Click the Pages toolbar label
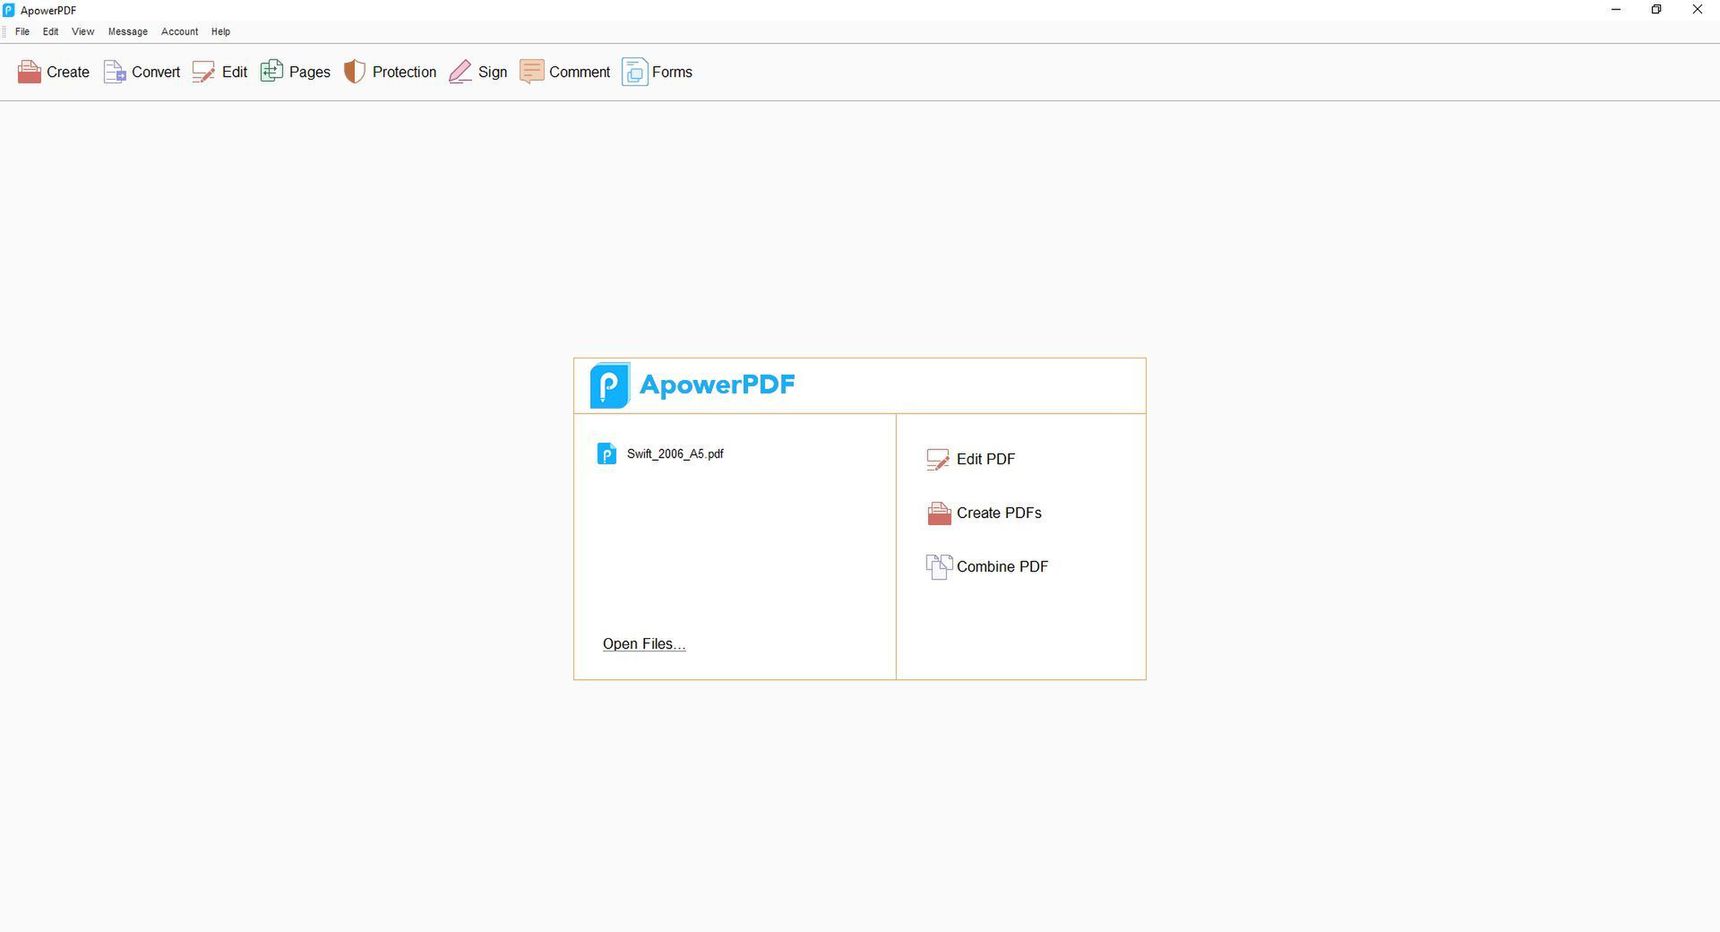 (310, 72)
